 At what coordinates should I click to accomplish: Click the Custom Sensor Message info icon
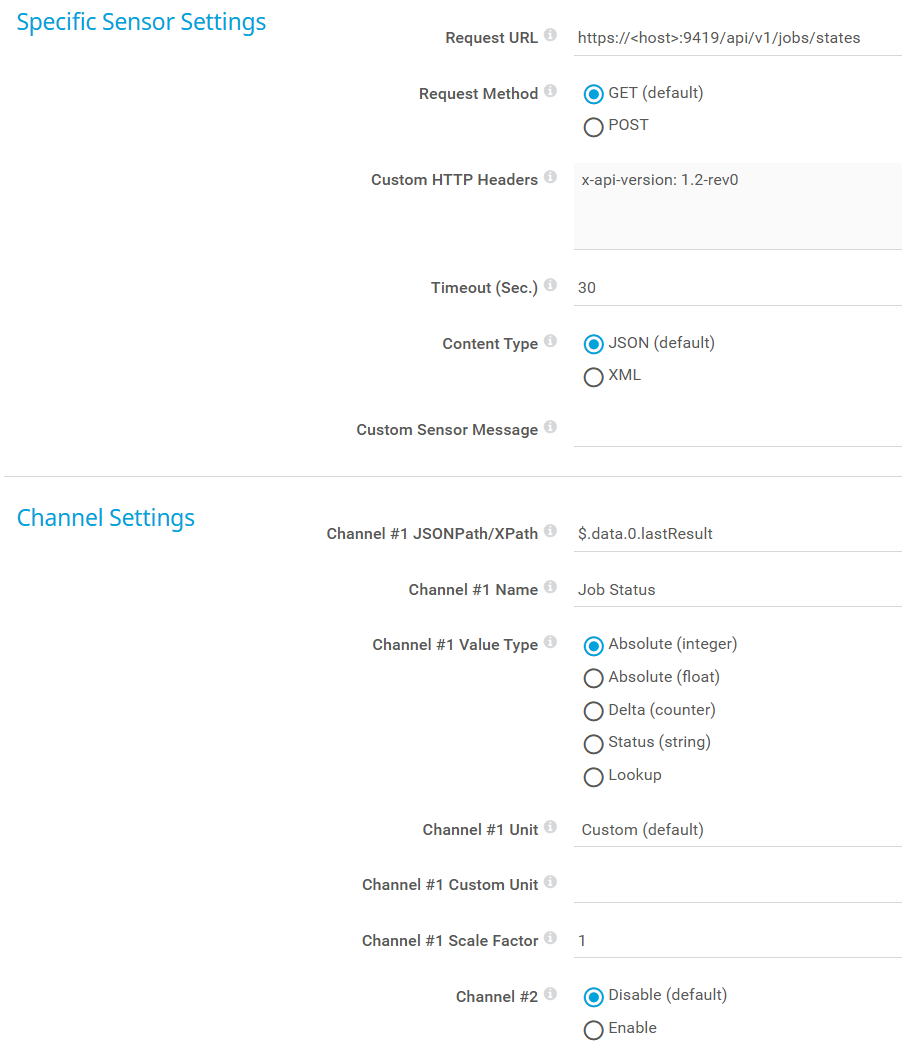(x=551, y=428)
